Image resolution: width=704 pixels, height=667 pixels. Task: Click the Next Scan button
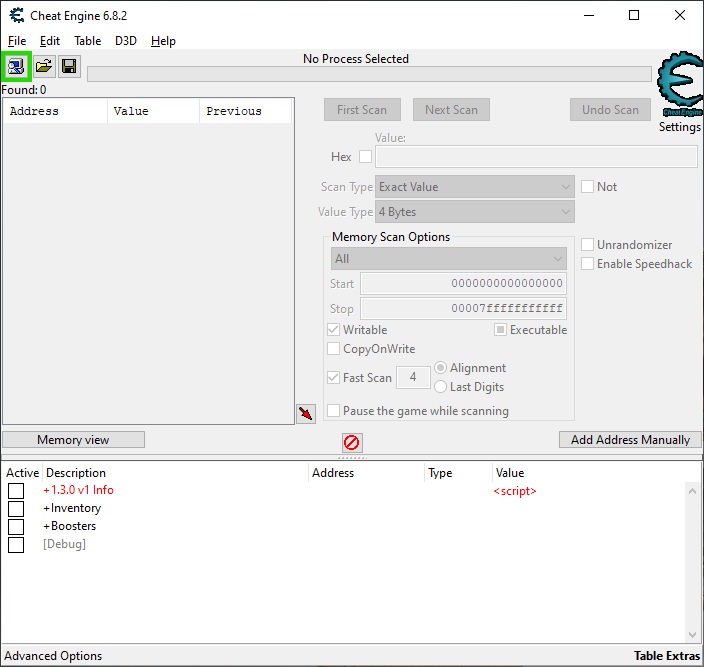click(x=451, y=110)
